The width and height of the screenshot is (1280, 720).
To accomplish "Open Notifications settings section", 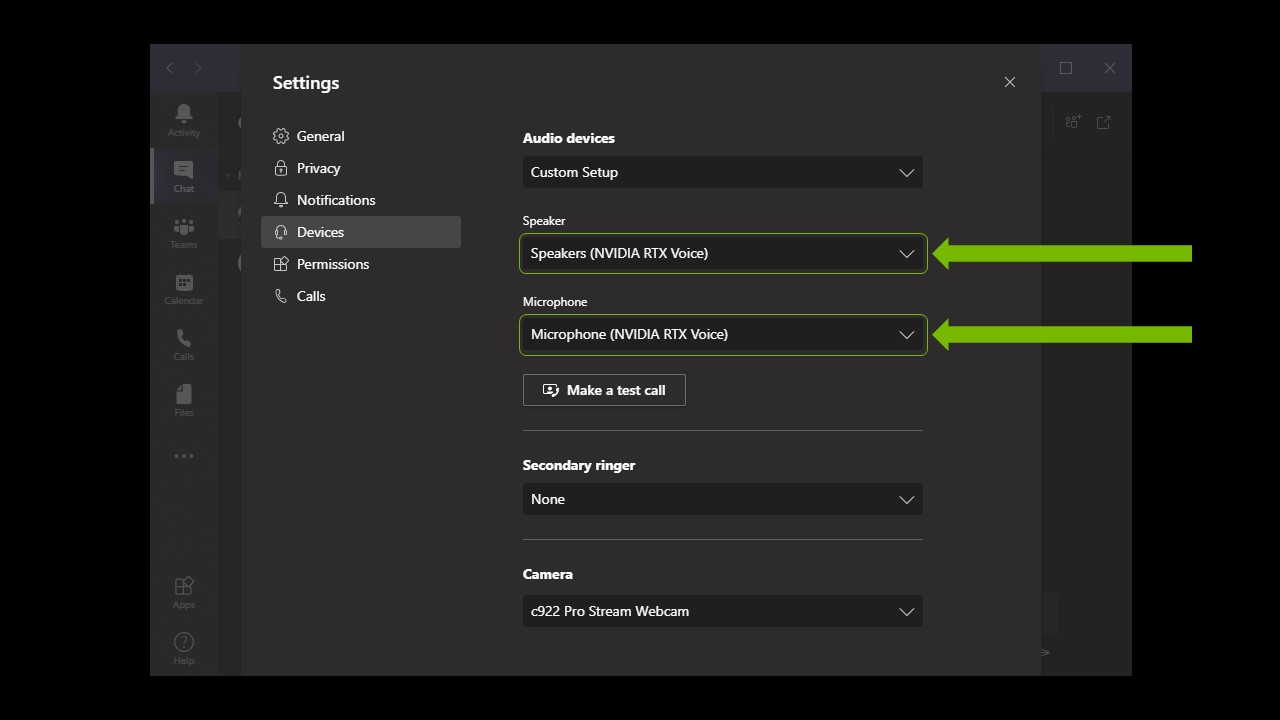I will coord(335,200).
